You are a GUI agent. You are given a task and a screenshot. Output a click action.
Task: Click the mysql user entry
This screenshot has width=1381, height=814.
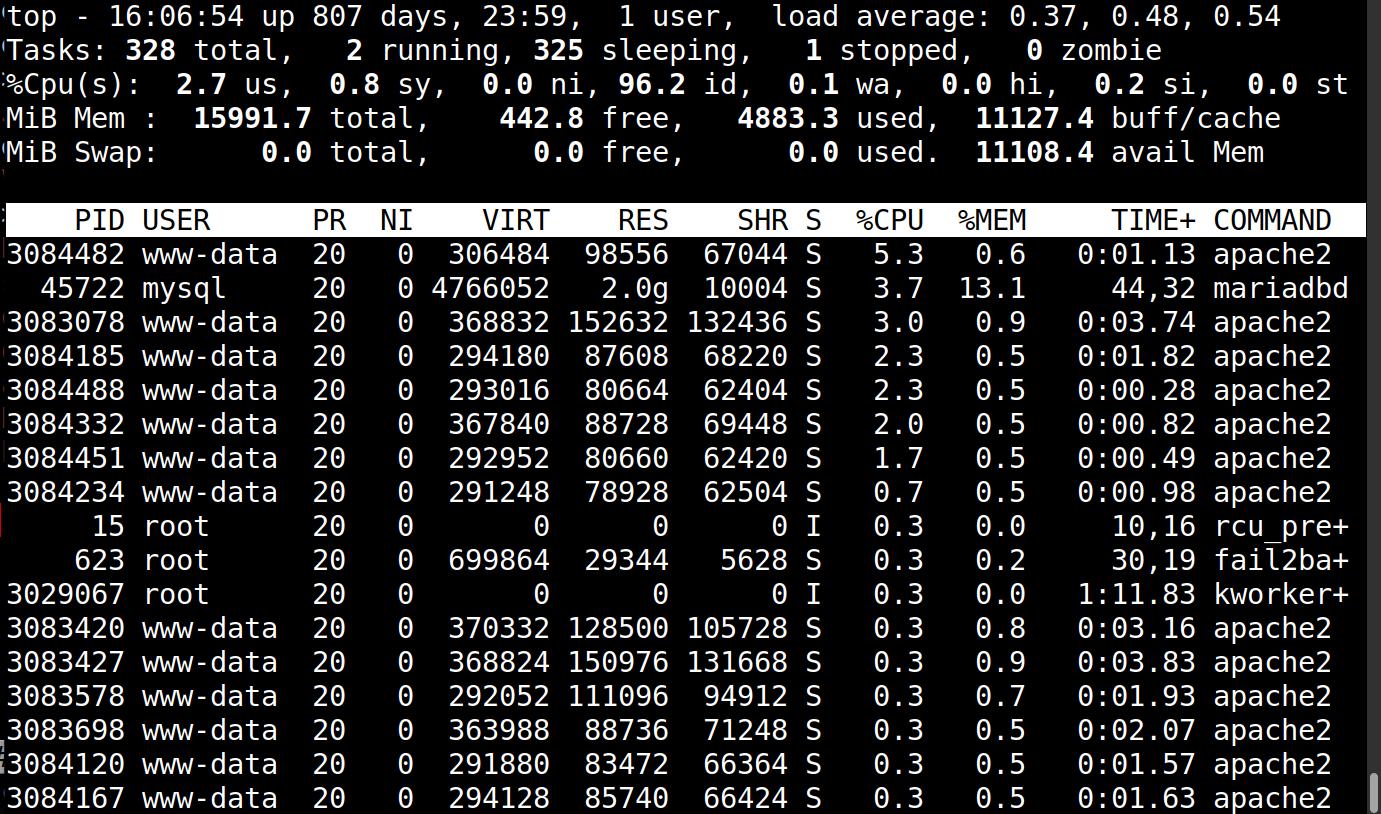pos(184,288)
